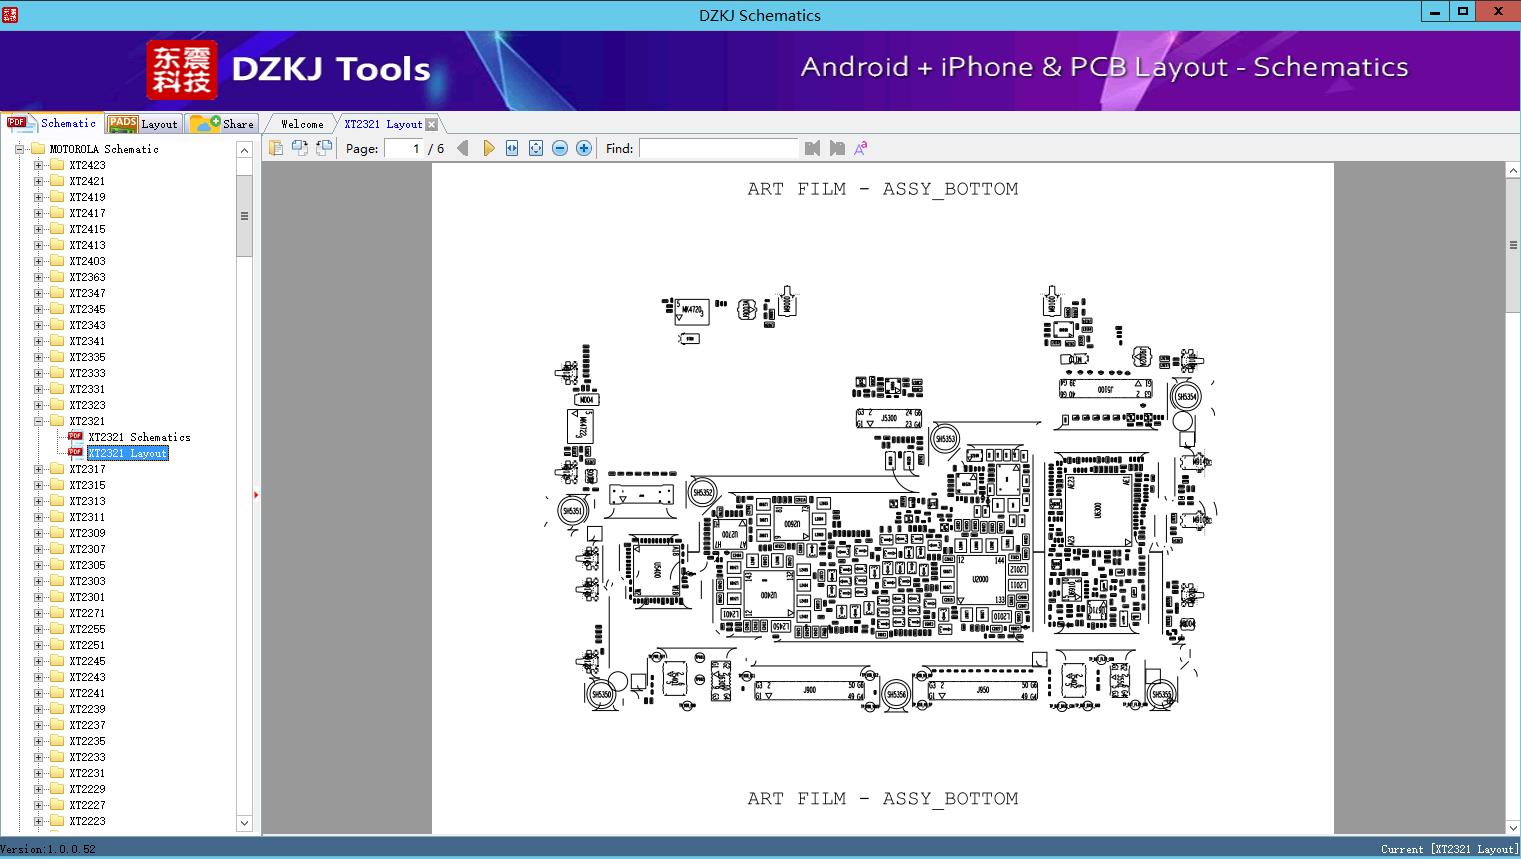Select the XT2311 tree entry
The height and width of the screenshot is (859, 1521).
pyautogui.click(x=87, y=517)
